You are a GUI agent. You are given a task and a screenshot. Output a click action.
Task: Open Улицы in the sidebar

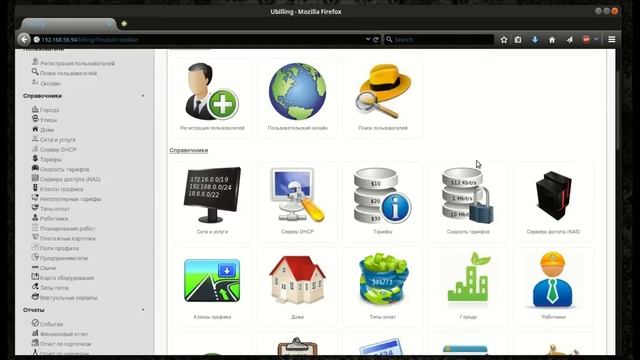(x=48, y=120)
